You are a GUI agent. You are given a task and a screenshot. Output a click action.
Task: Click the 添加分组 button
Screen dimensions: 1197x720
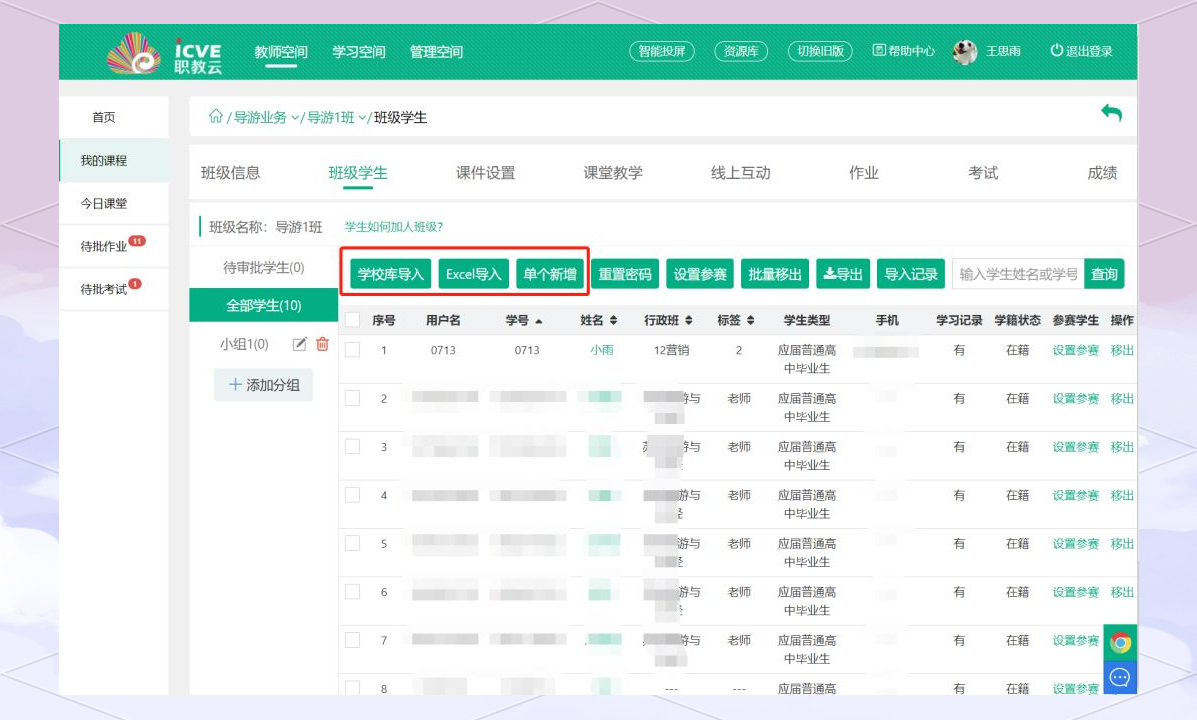pyautogui.click(x=264, y=385)
